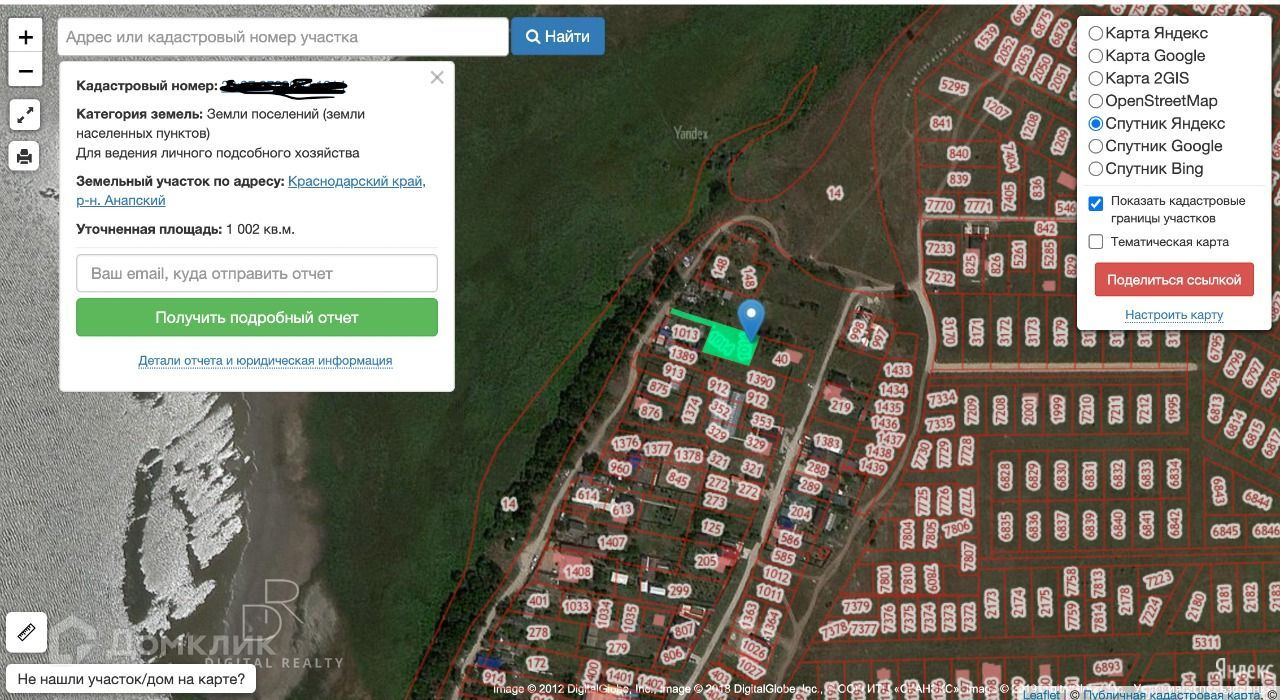1280x700 pixels.
Task: Zoom in with the plus button
Action: tap(25, 37)
